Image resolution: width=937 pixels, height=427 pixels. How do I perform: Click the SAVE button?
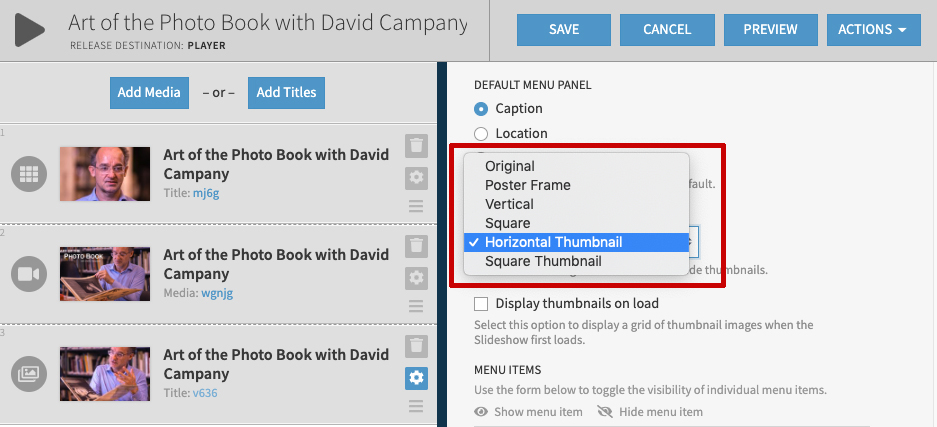[x=564, y=30]
